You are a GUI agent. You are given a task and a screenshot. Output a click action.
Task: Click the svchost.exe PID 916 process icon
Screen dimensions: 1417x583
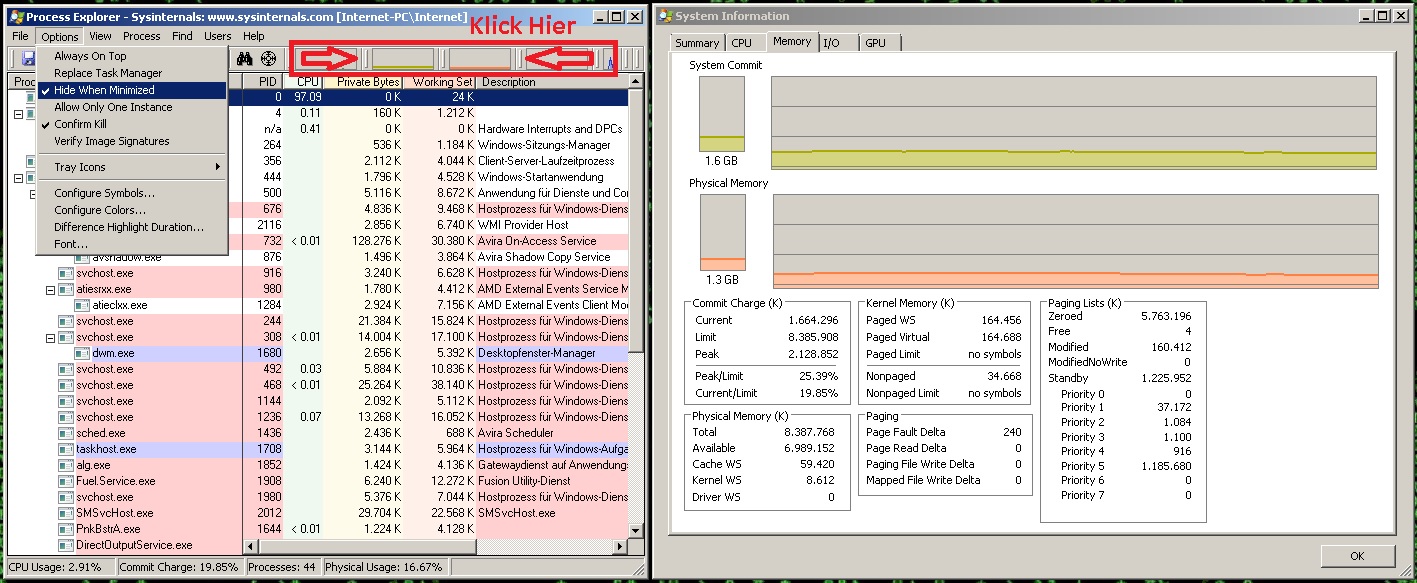[66, 273]
